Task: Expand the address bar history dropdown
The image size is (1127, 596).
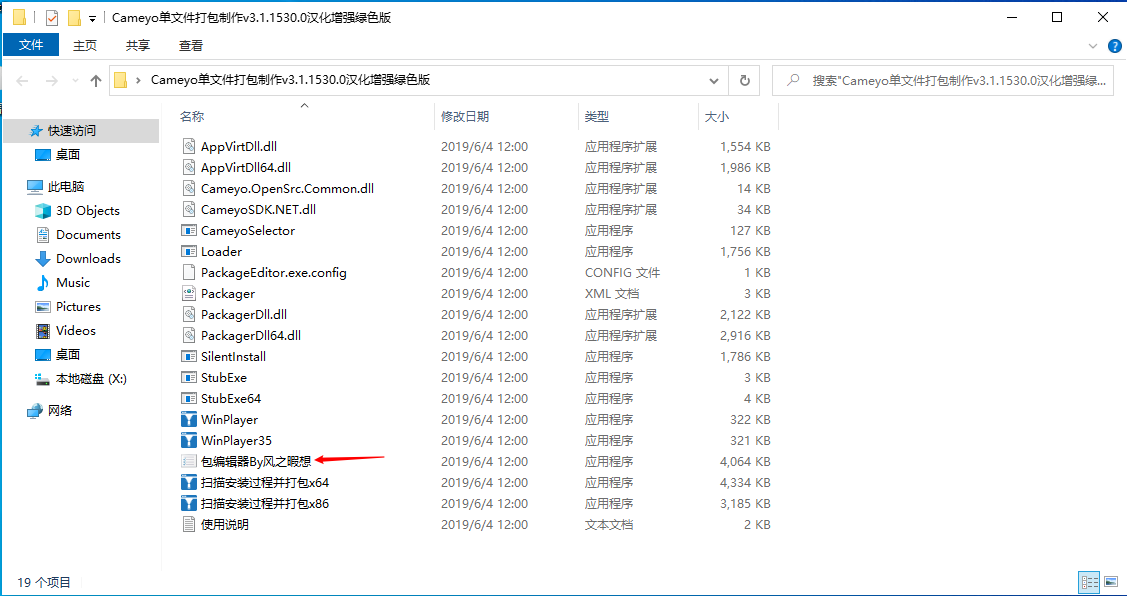Action: (x=714, y=81)
